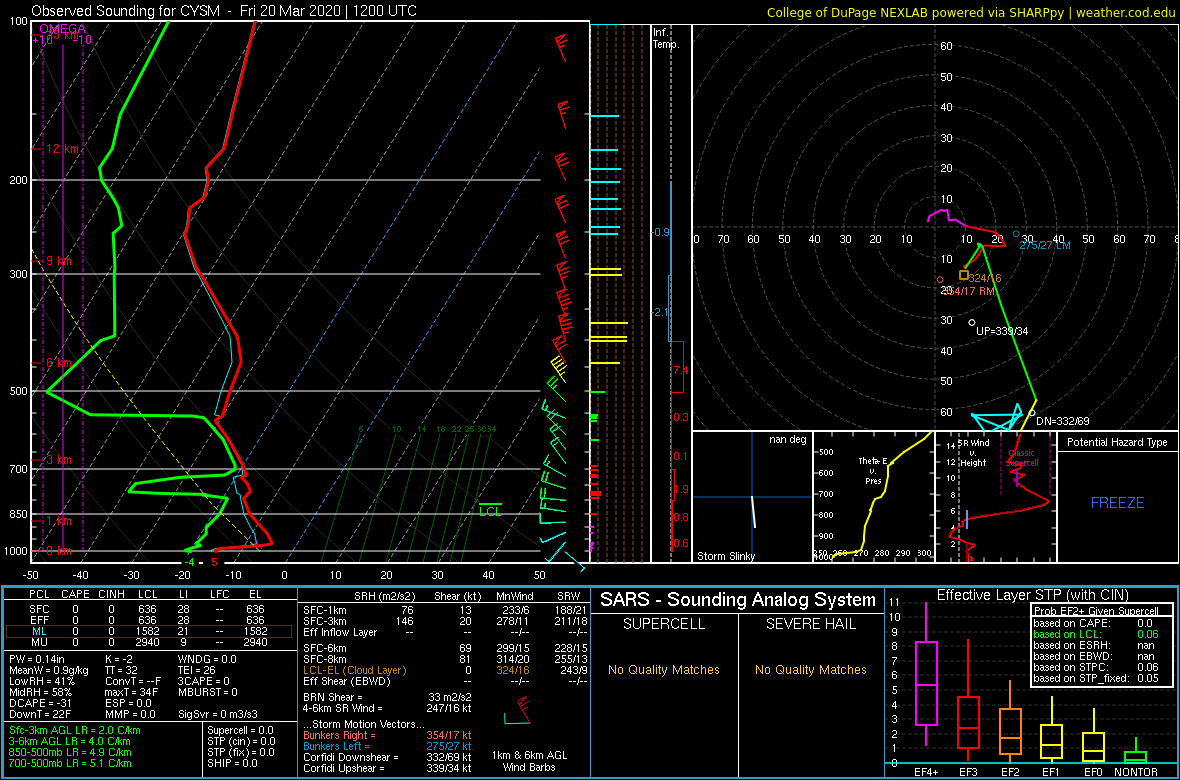Click the green LCL marker on the skew-T
The width and height of the screenshot is (1180, 780).
490,510
